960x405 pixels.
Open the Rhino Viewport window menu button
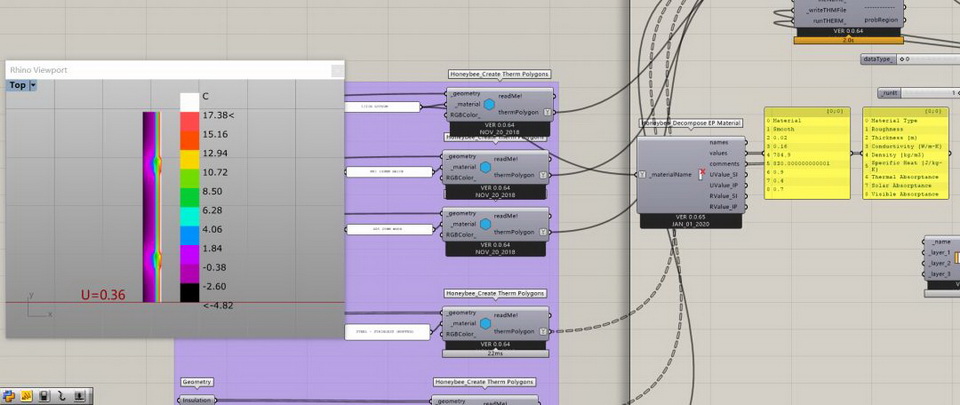(337, 70)
